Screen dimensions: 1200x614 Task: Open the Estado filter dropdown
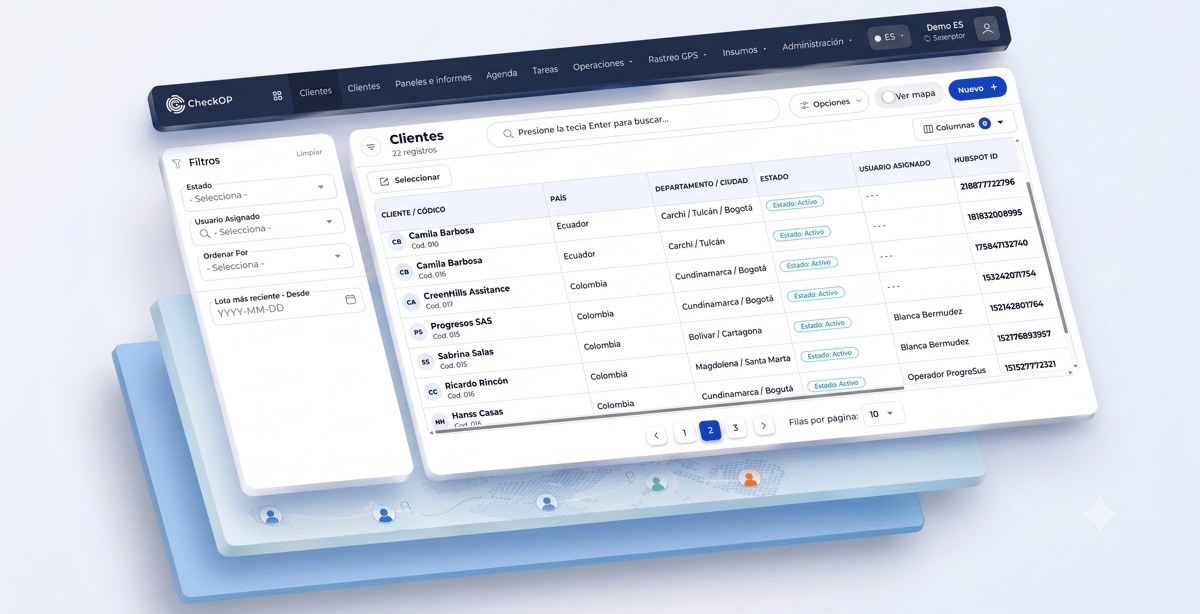point(262,193)
